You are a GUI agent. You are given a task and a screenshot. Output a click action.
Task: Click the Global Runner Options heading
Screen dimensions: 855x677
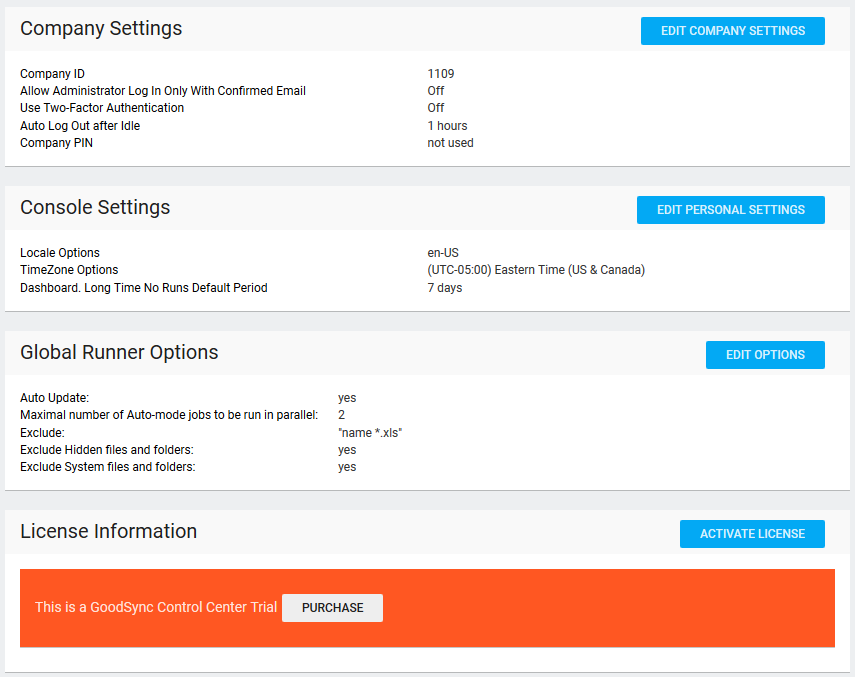(119, 353)
